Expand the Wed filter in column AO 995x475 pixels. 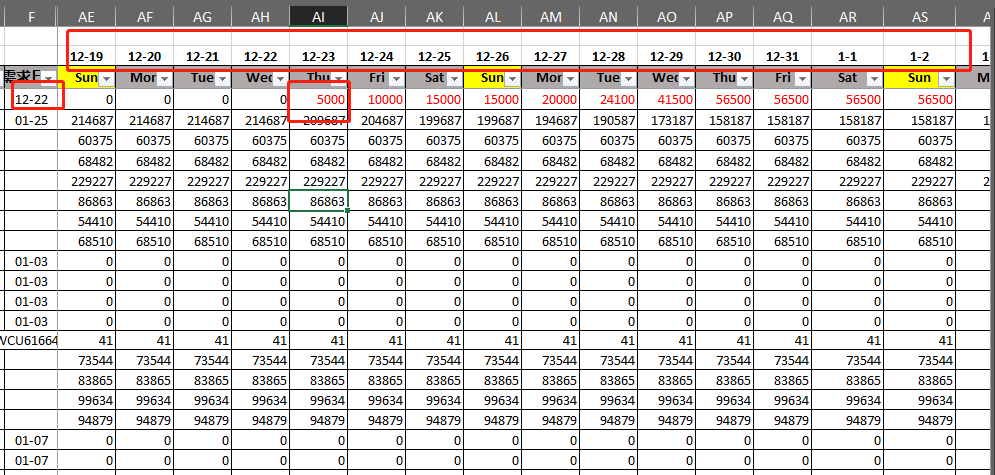(x=686, y=78)
